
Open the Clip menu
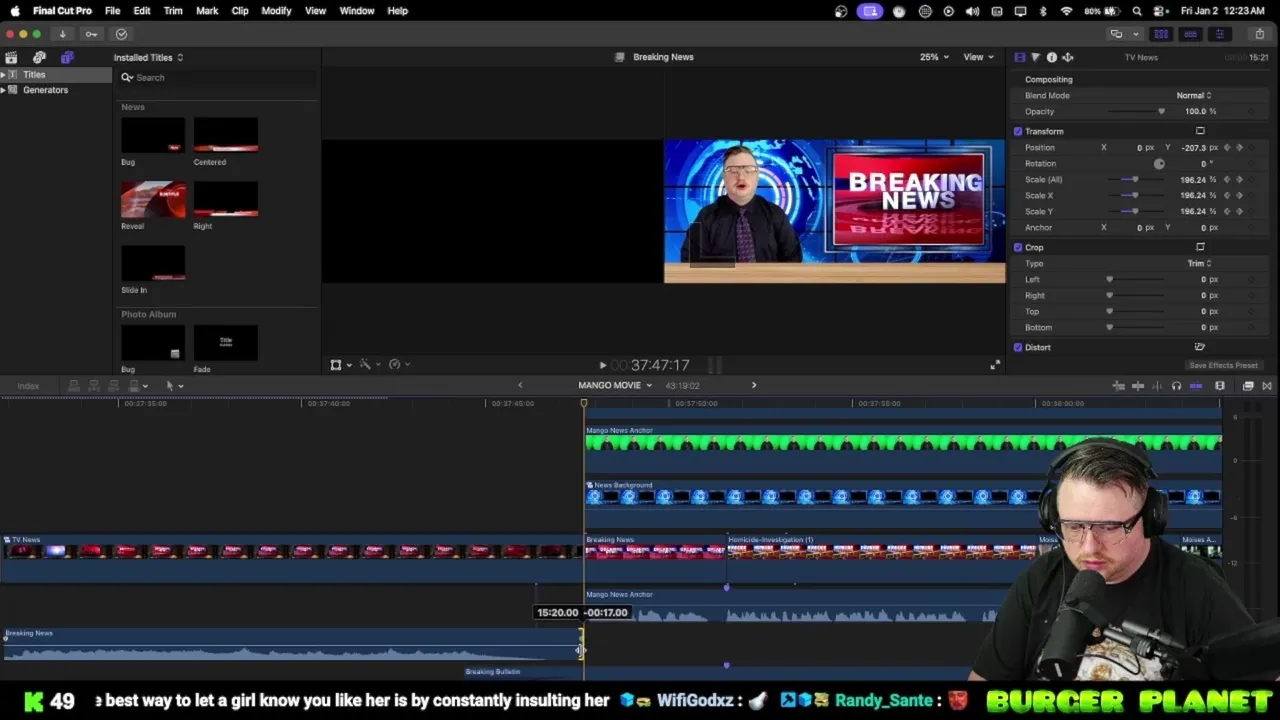pos(240,11)
